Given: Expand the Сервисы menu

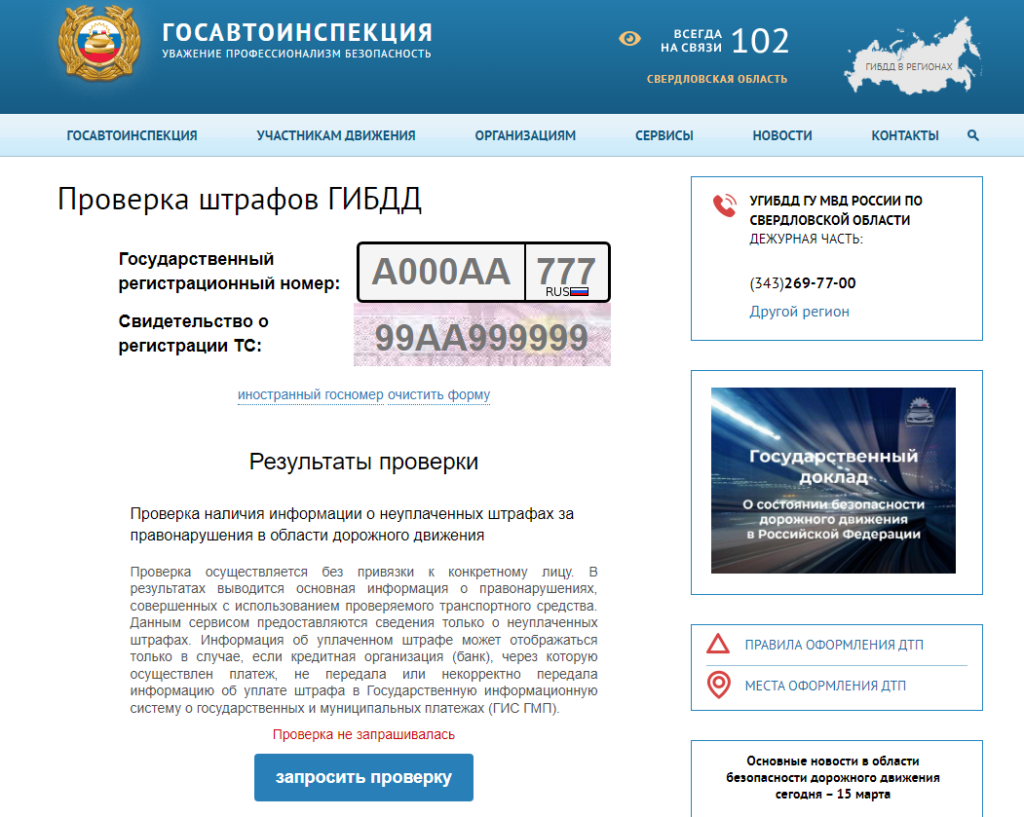Looking at the screenshot, I should coord(664,136).
